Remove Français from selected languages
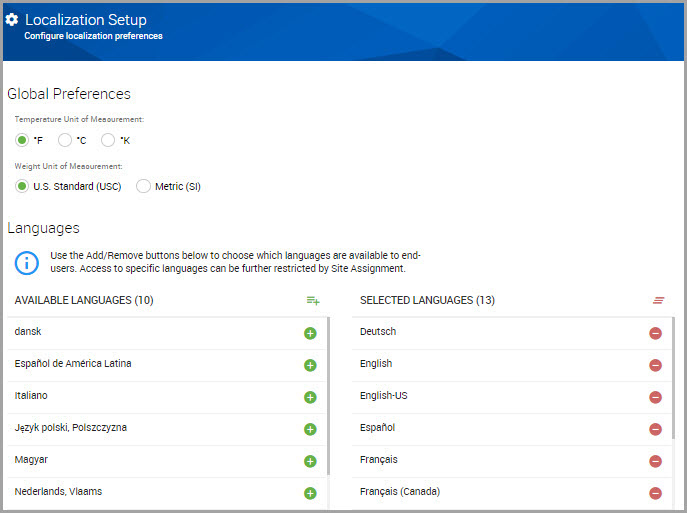Image resolution: width=687 pixels, height=513 pixels. pos(655,461)
